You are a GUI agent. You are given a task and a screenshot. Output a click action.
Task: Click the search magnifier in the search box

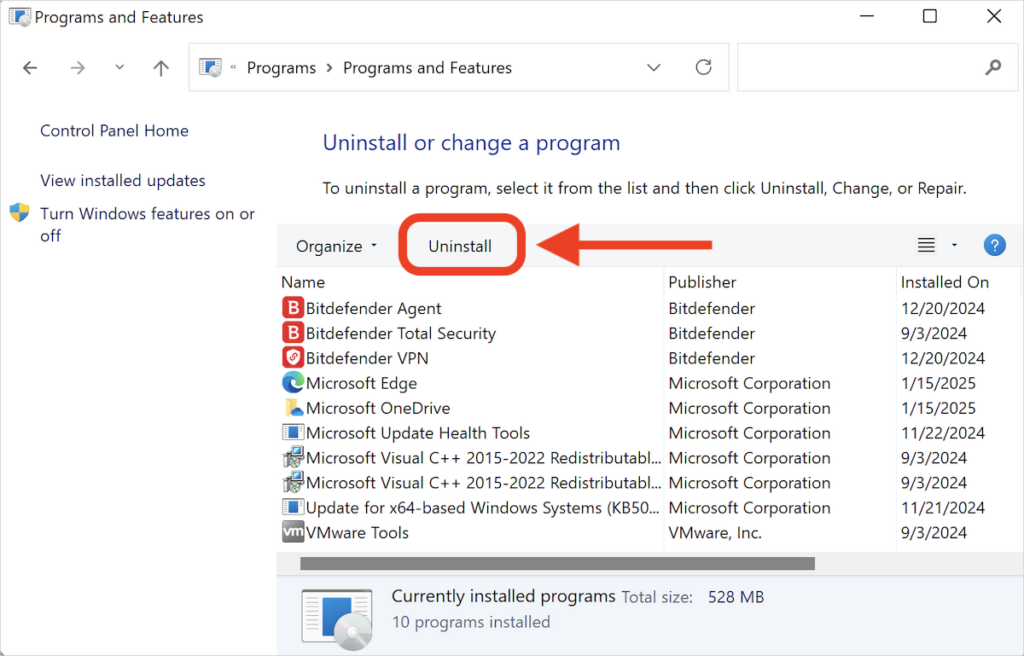click(992, 67)
